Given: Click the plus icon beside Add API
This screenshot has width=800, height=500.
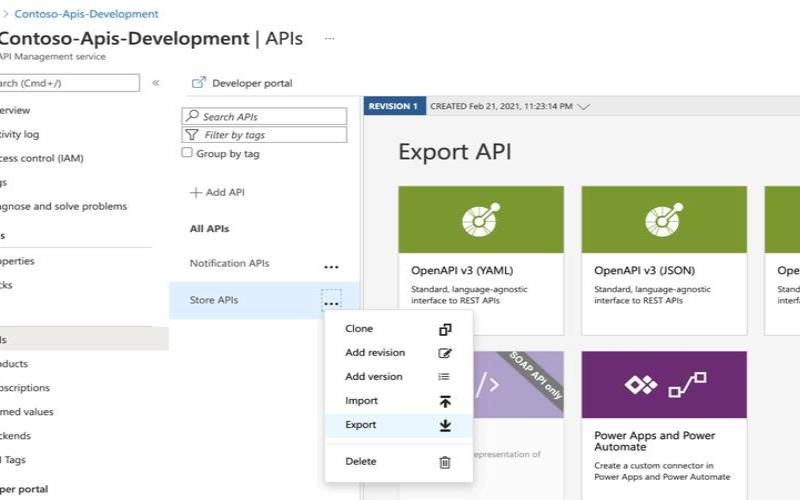Looking at the screenshot, I should [196, 193].
